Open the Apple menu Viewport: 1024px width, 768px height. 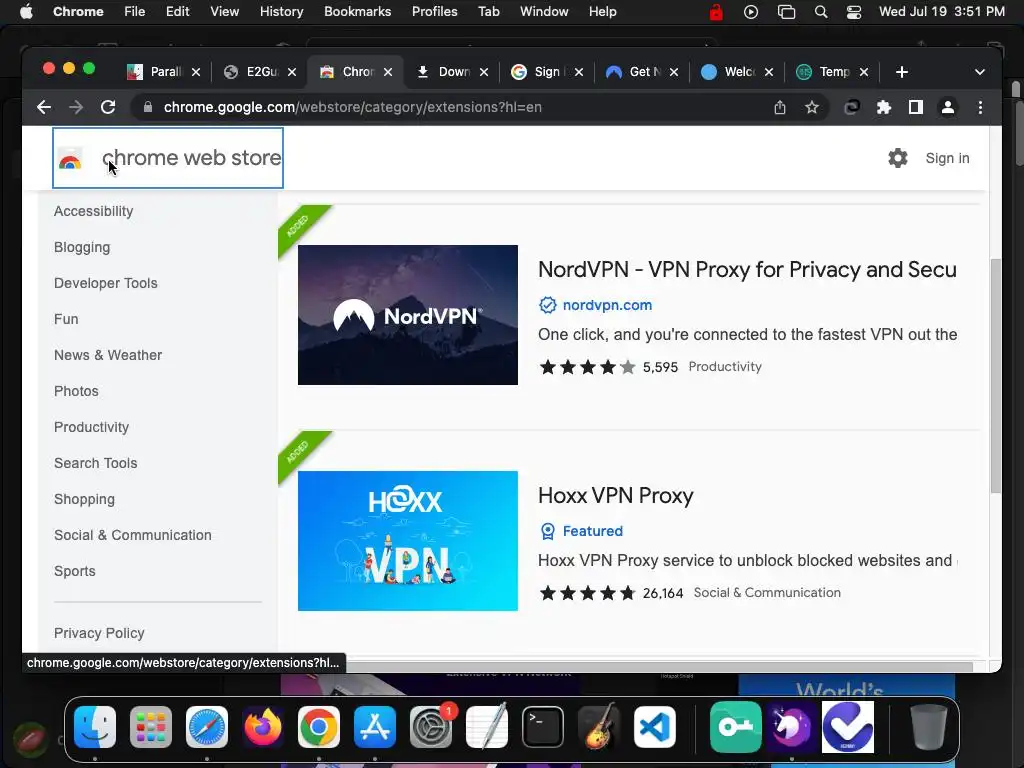click(x=26, y=12)
